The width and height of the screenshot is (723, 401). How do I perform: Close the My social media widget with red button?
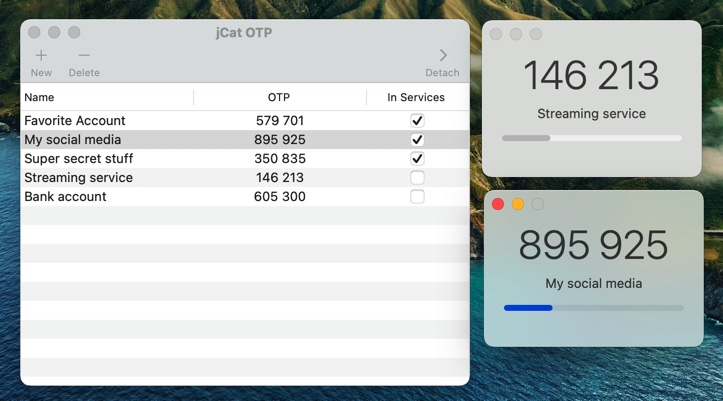(x=498, y=204)
